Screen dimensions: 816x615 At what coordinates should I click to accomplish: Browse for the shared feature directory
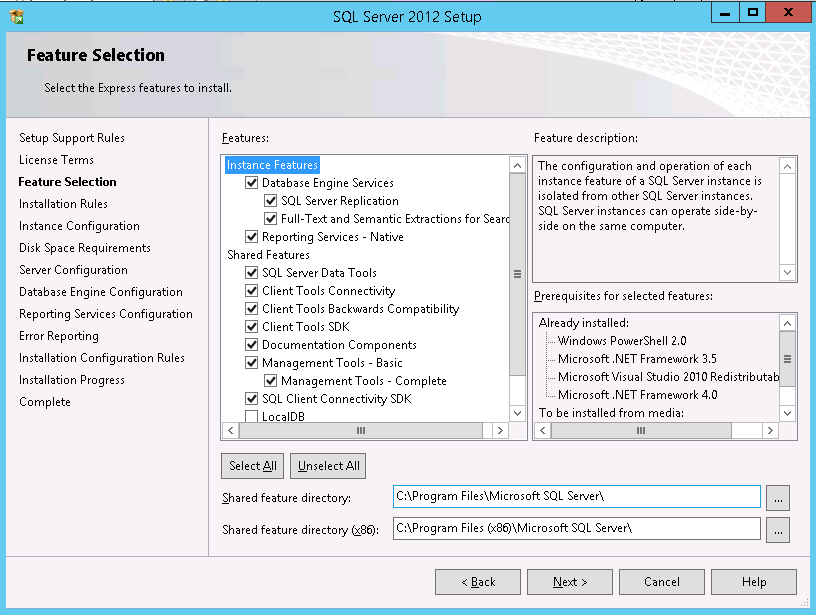[778, 498]
